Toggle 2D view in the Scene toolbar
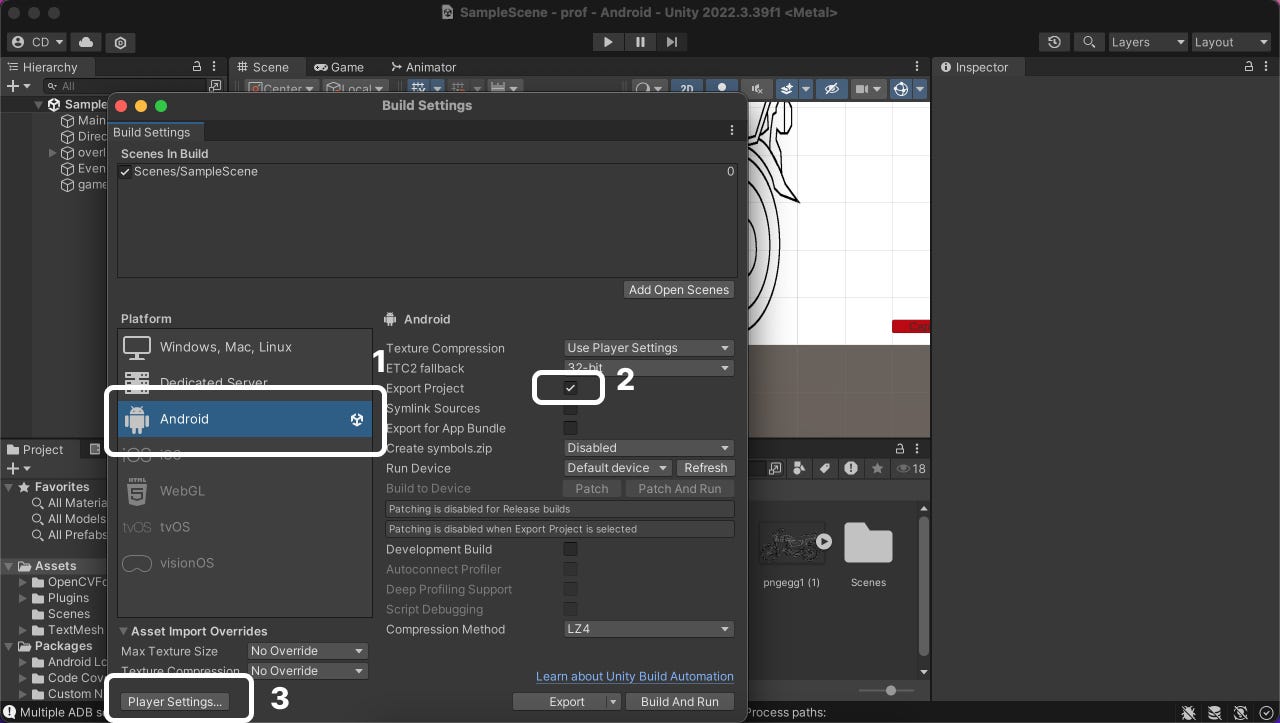The image size is (1280, 723). [x=687, y=88]
